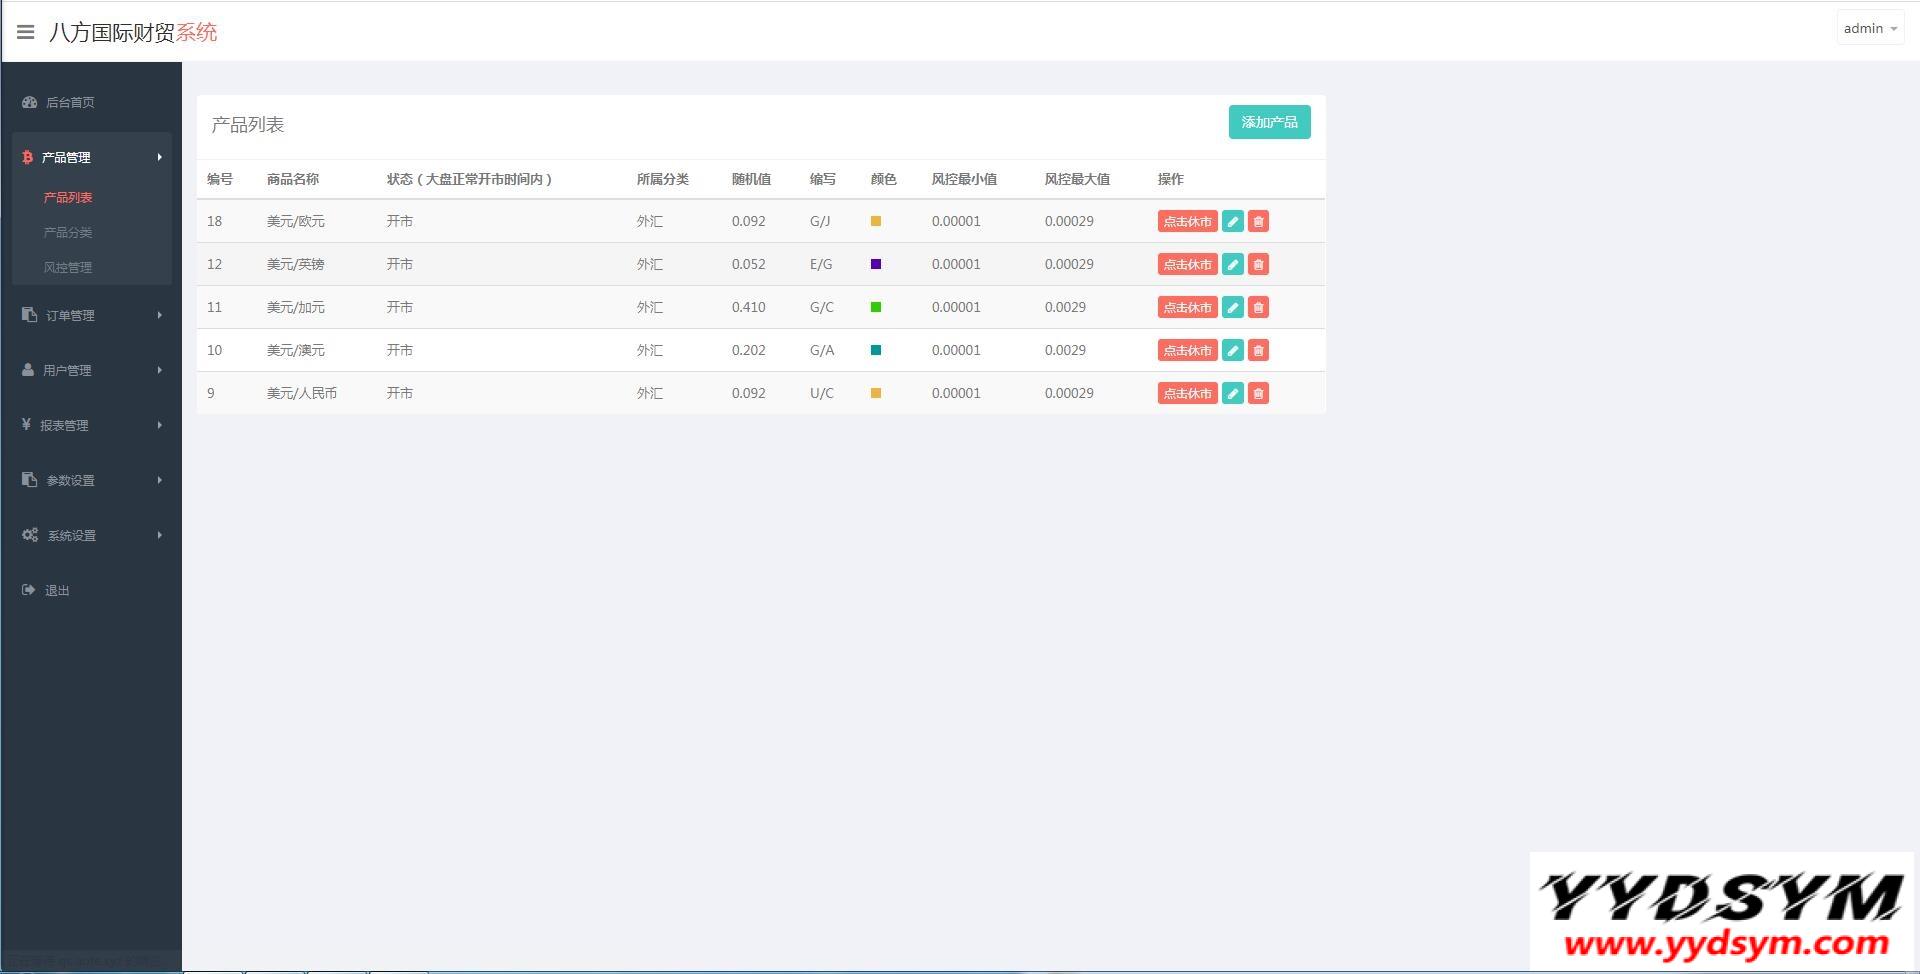Image resolution: width=1920 pixels, height=974 pixels.
Task: Open the admin account dropdown
Action: (x=1869, y=29)
